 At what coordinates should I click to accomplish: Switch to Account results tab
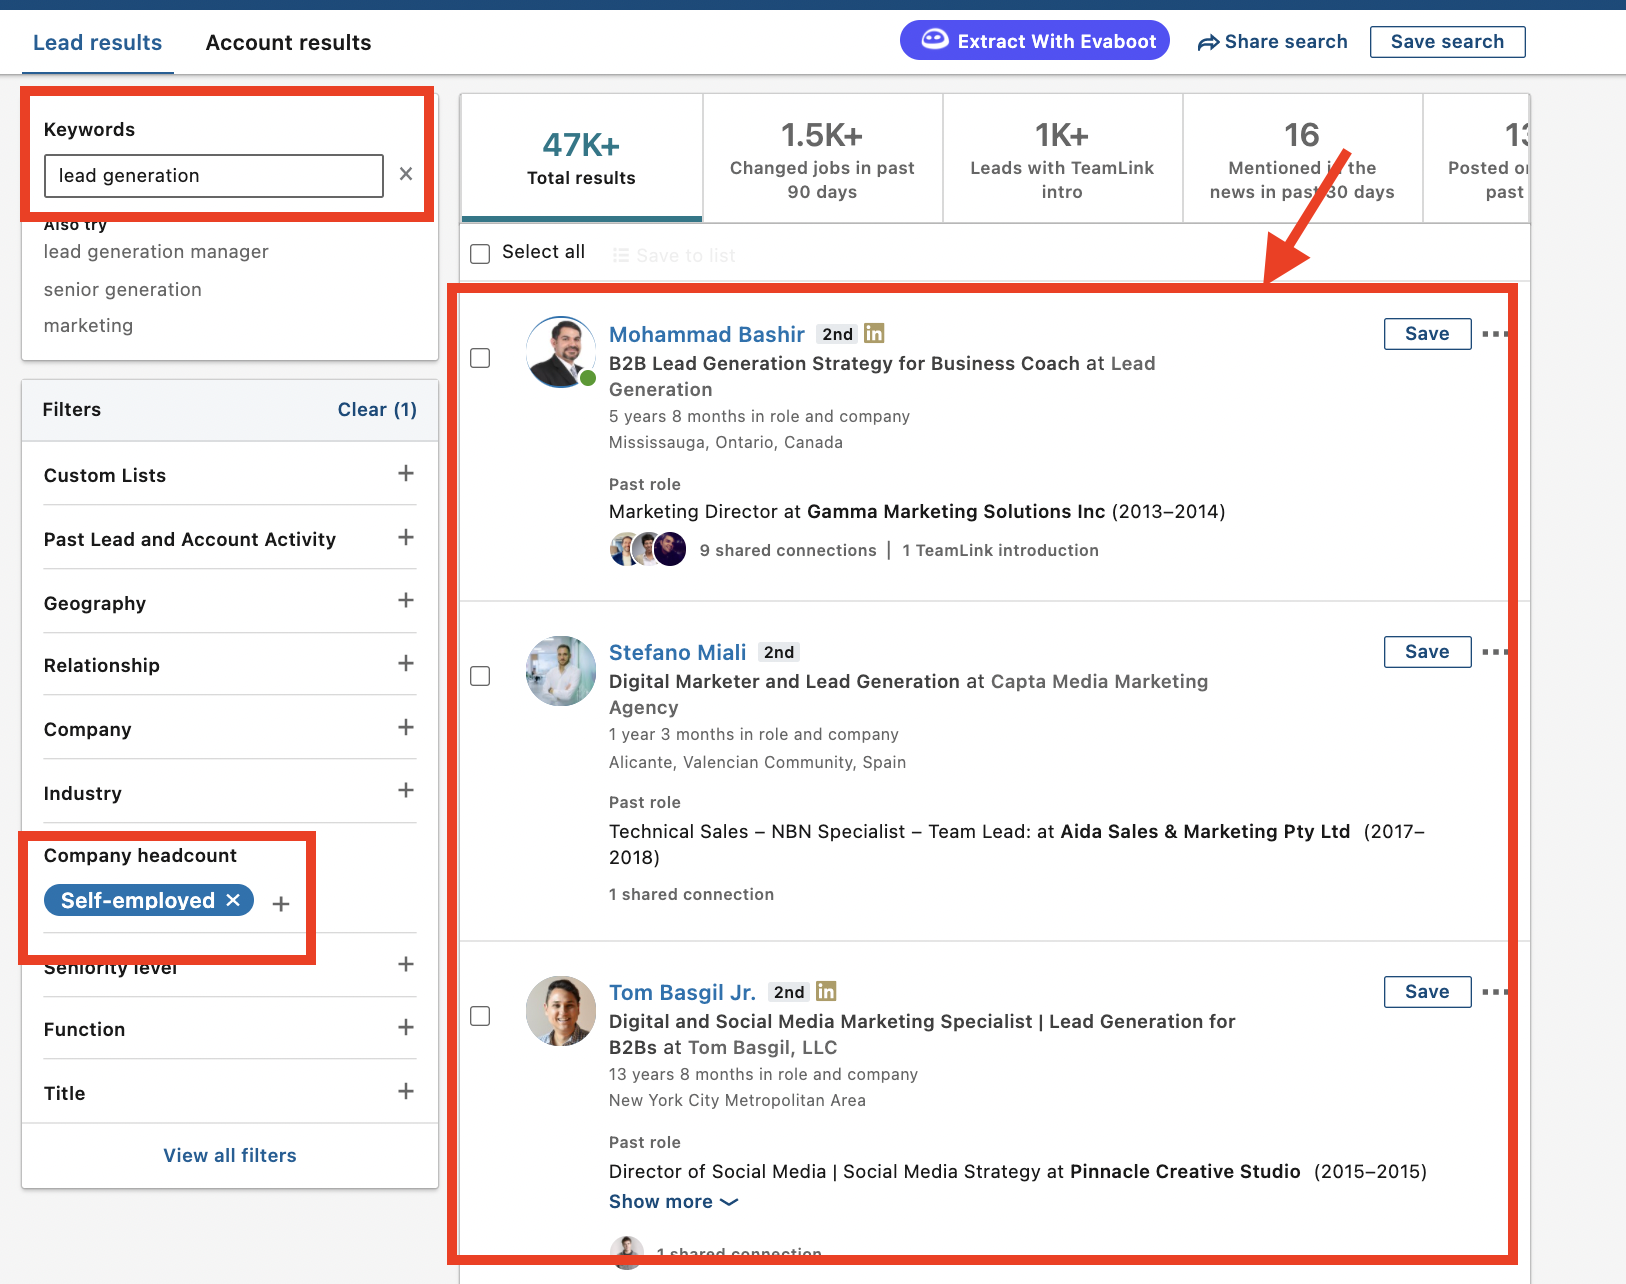288,42
